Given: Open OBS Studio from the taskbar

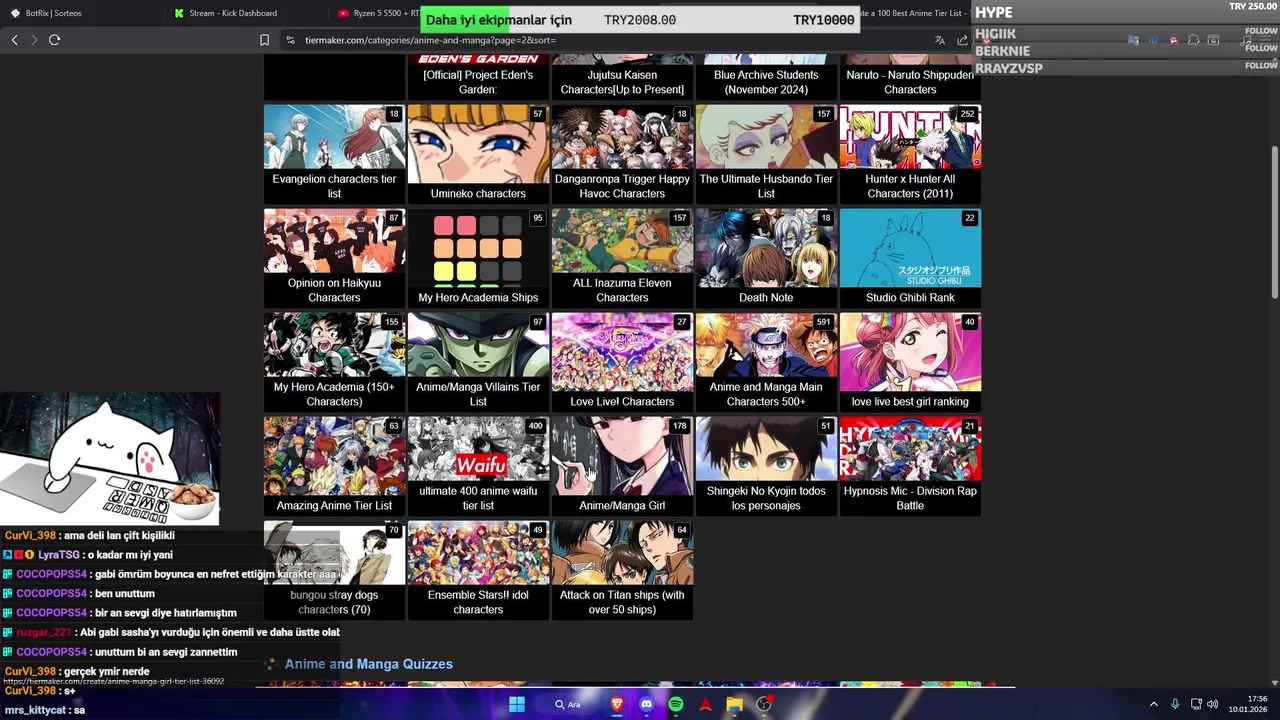Looking at the screenshot, I should (x=764, y=704).
